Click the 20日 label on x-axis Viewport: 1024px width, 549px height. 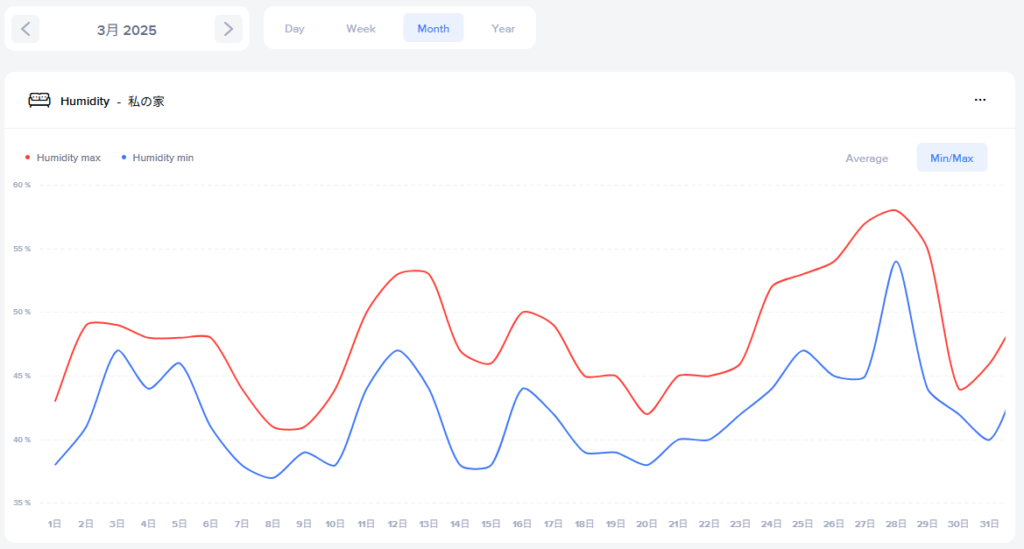click(647, 524)
